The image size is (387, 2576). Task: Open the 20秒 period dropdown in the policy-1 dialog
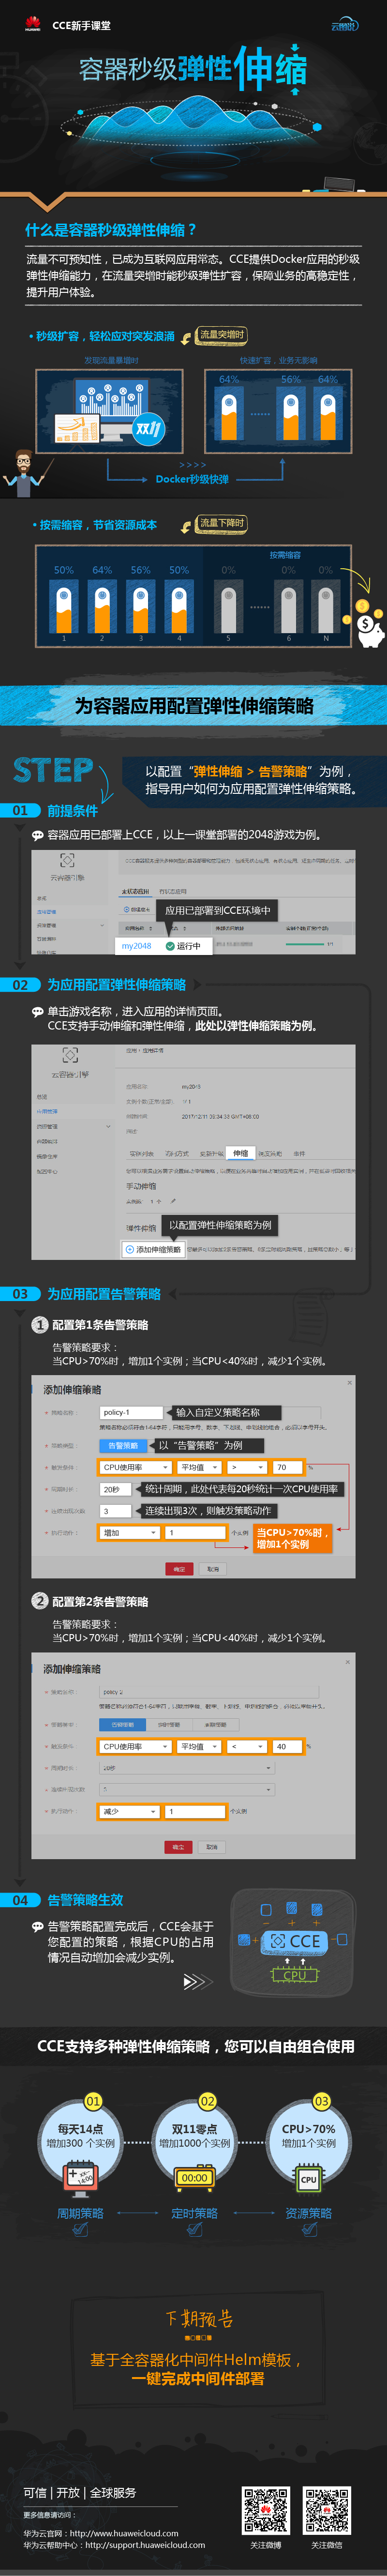coord(115,1489)
